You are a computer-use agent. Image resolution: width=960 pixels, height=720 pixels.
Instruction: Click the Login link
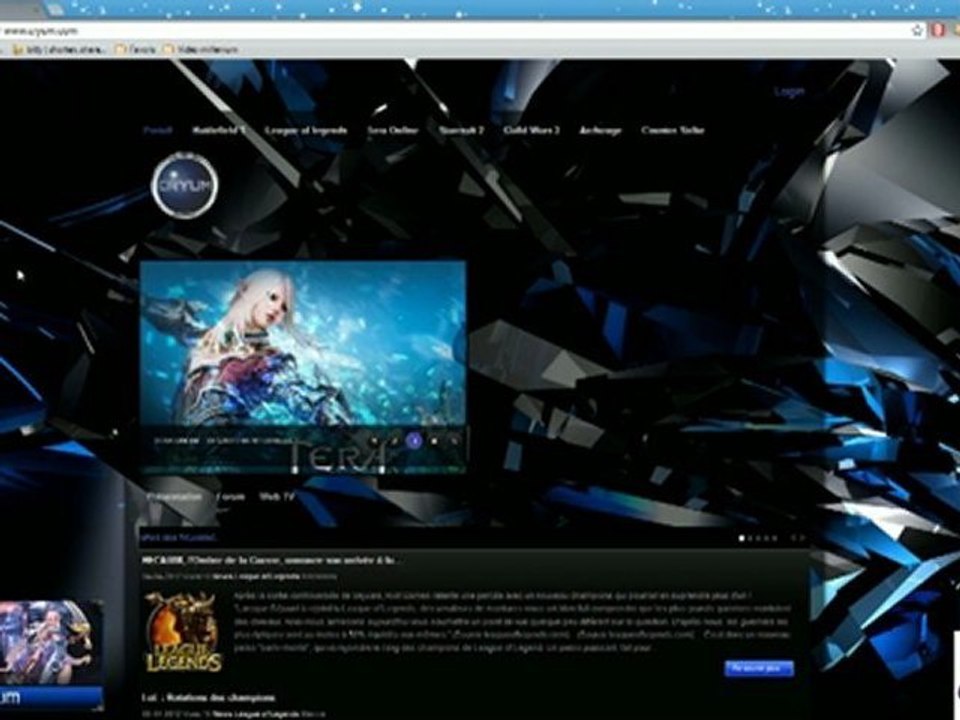point(789,92)
